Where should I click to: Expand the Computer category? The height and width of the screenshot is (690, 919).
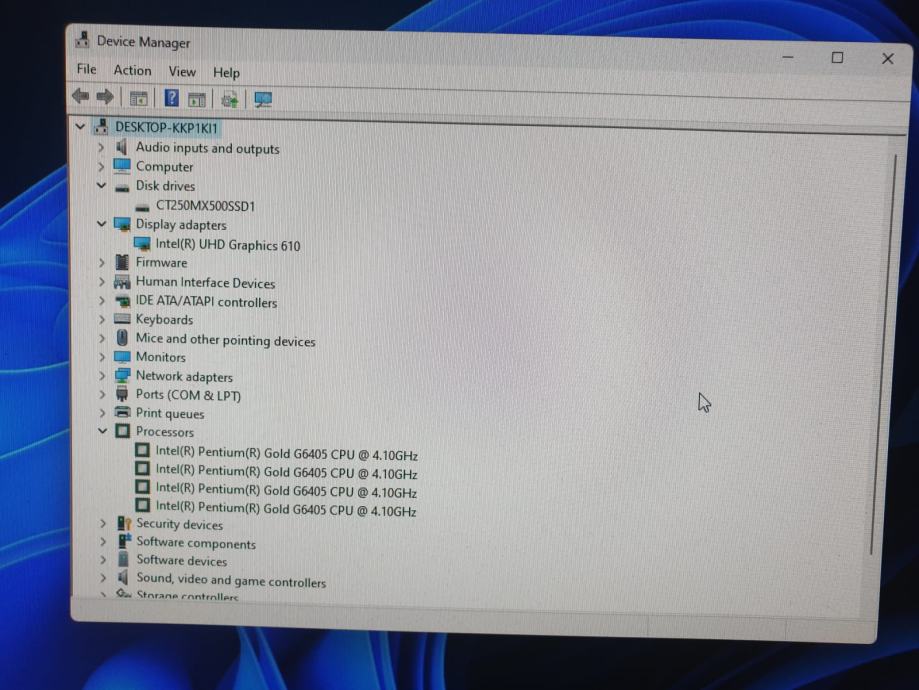(101, 166)
